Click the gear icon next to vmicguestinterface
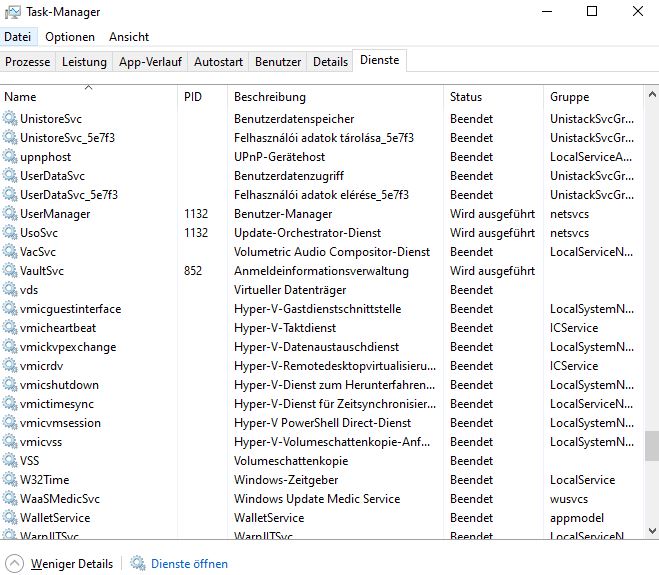 pos(10,308)
